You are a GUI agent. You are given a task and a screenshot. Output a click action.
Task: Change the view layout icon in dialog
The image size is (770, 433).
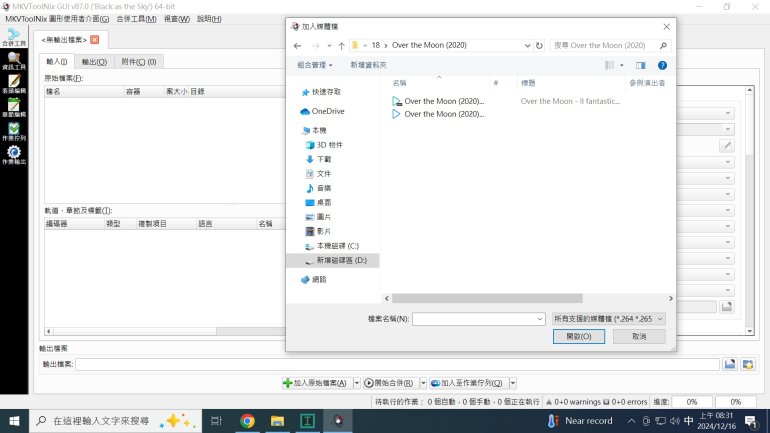click(609, 65)
